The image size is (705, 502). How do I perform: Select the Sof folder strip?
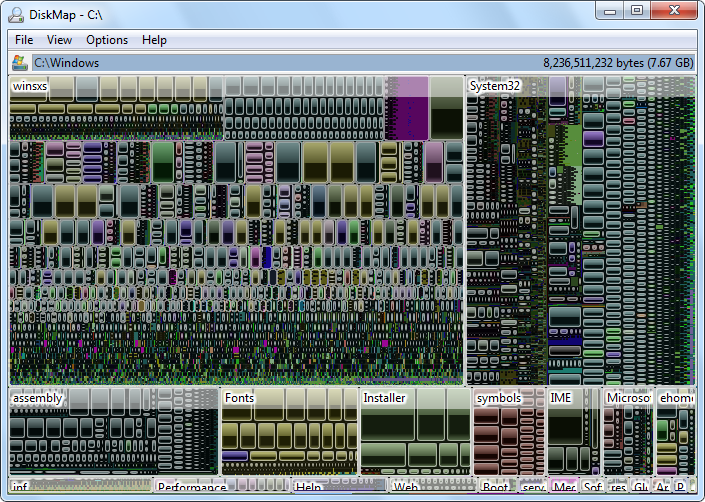pyautogui.click(x=593, y=484)
